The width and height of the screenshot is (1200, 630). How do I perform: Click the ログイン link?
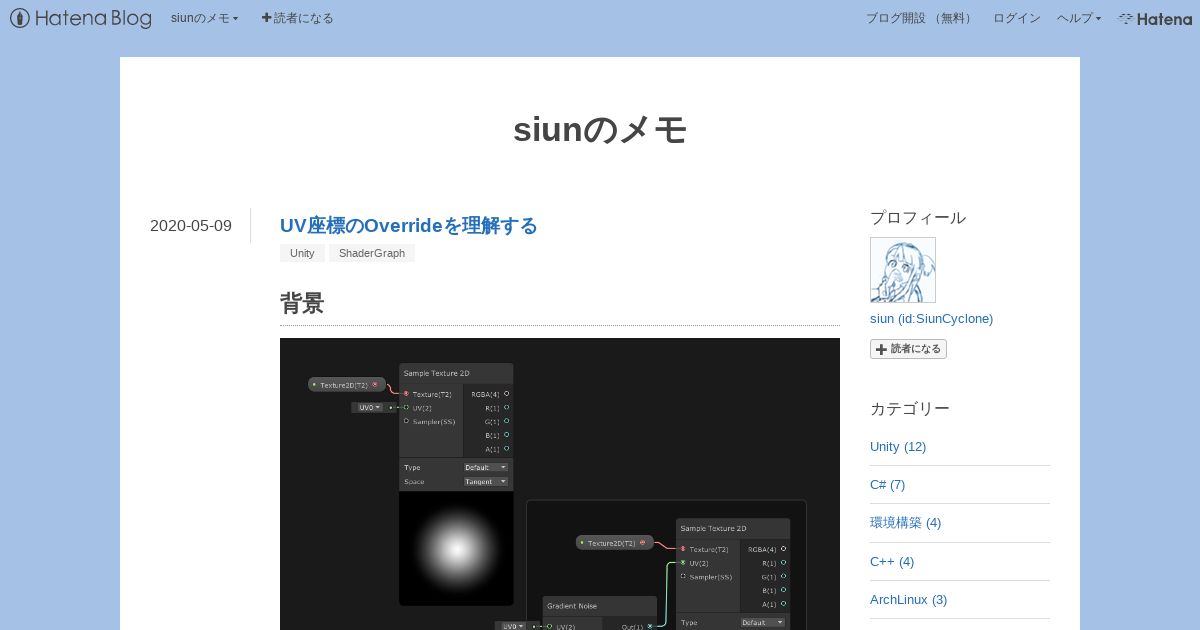[x=1016, y=18]
